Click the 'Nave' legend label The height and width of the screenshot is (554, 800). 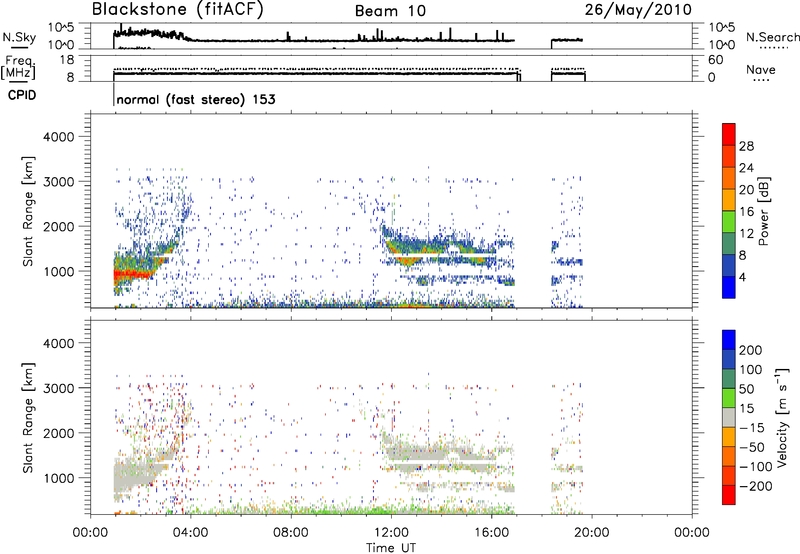[x=760, y=70]
